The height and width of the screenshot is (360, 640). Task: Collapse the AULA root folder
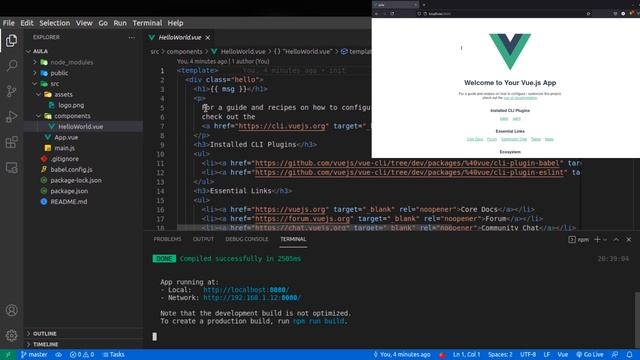click(x=29, y=51)
